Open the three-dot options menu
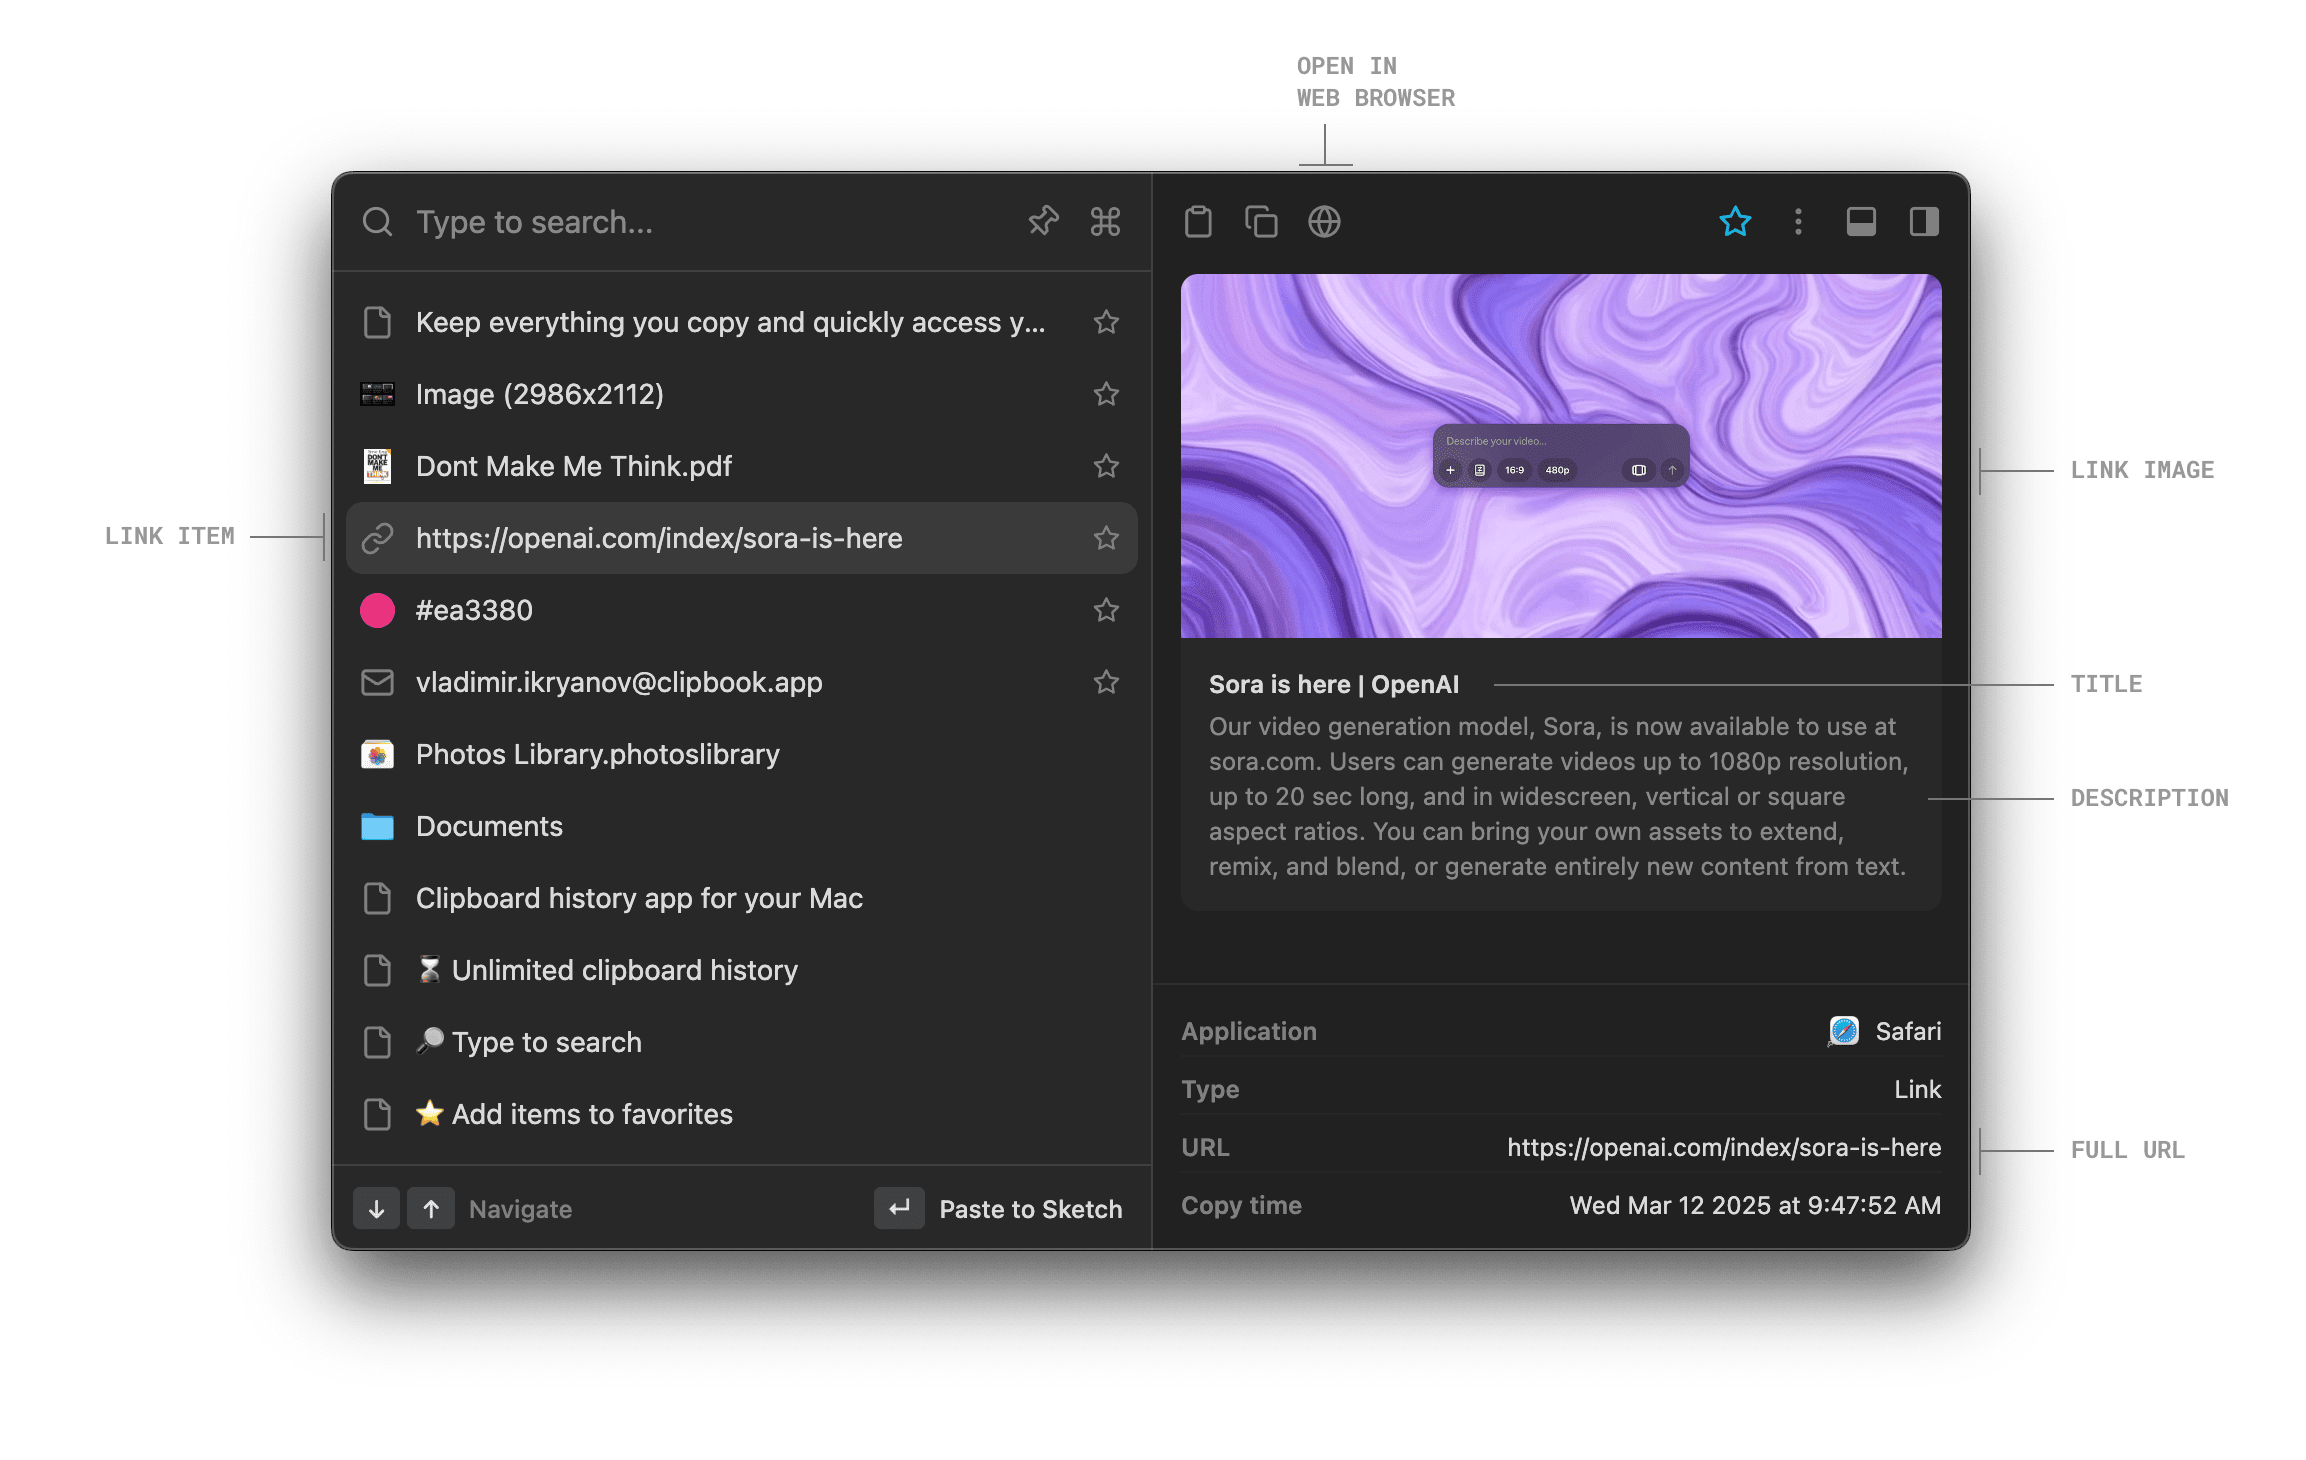The width and height of the screenshot is (2306, 1460). point(1798,221)
